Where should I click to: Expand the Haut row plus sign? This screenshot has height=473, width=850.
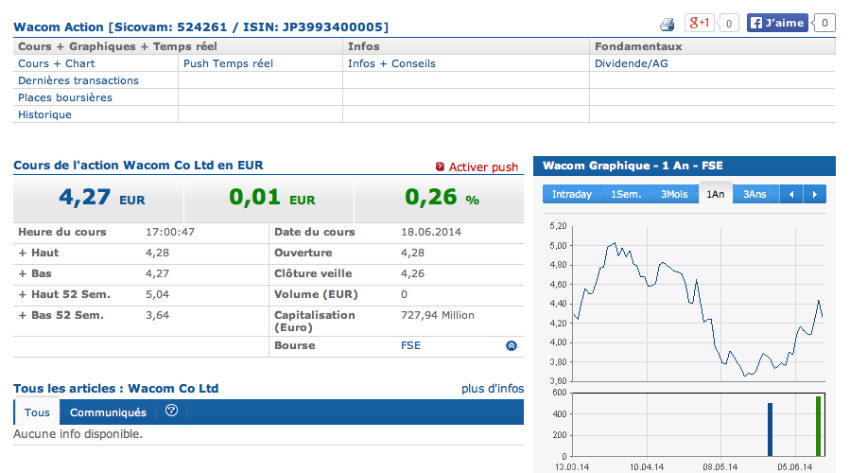tap(22, 253)
